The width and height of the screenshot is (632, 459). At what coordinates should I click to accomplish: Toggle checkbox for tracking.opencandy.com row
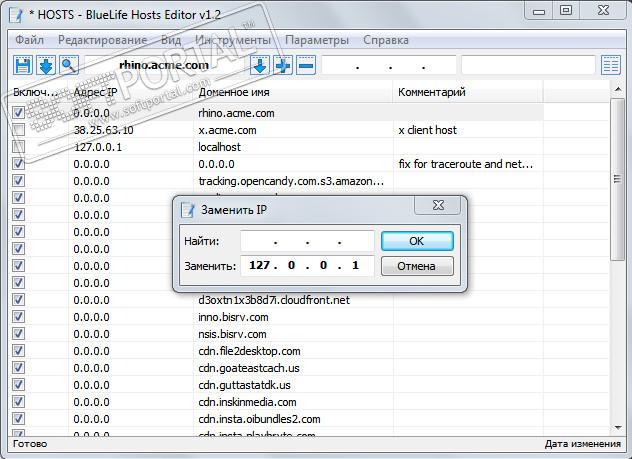coord(18,181)
